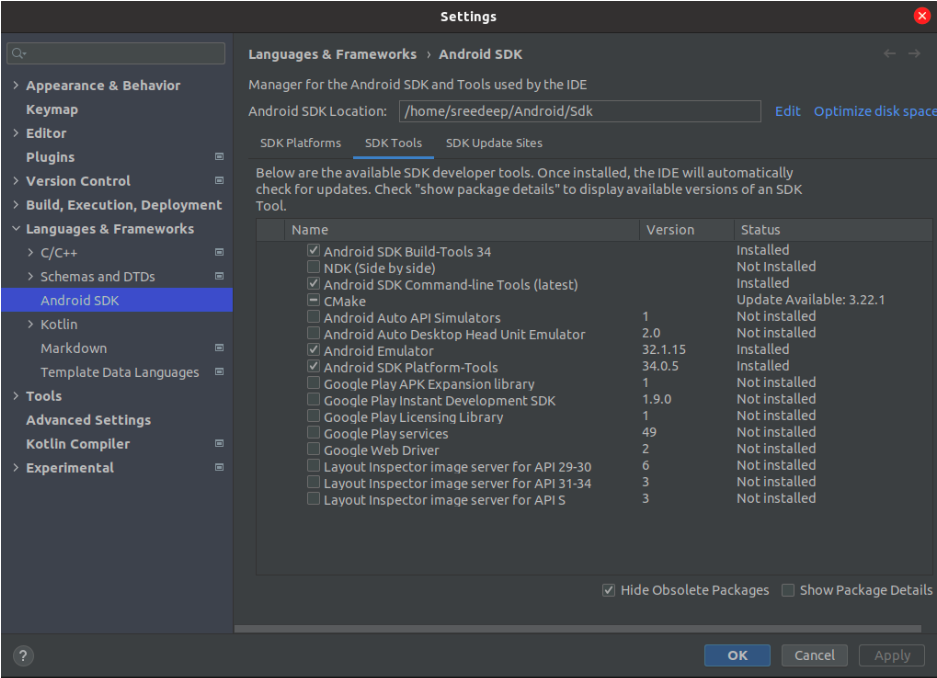937x678 pixels.
Task: Expand Build, Execution, Deployment section
Action: [x=16, y=205]
